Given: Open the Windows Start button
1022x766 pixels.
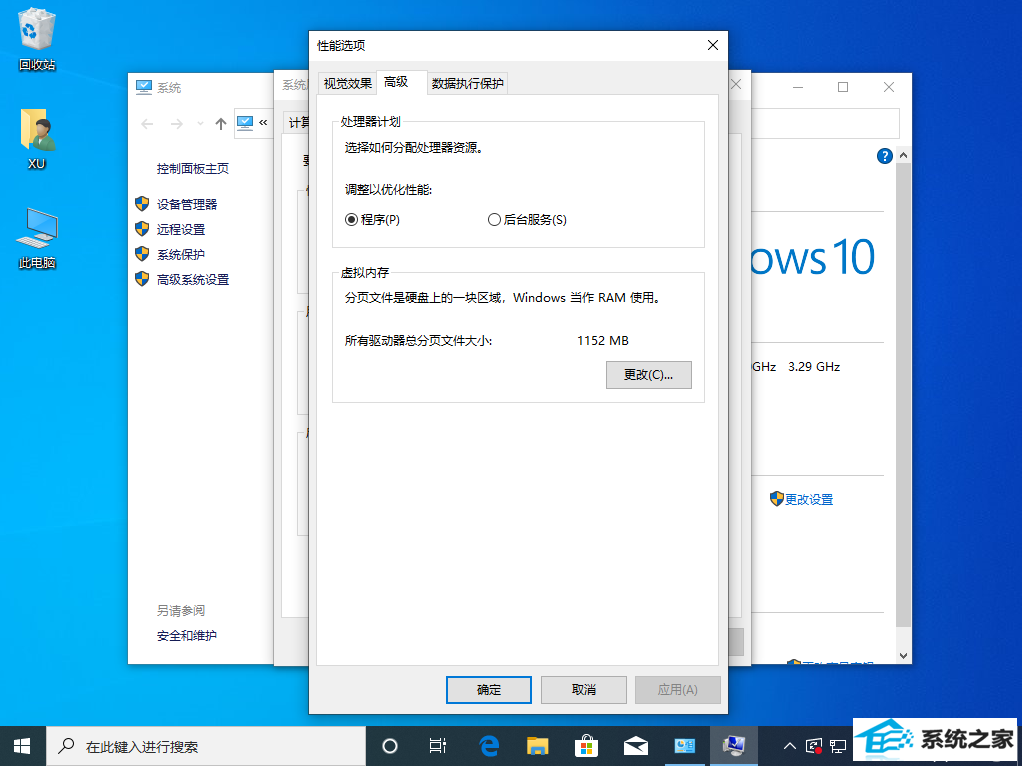Looking at the screenshot, I should (23, 746).
